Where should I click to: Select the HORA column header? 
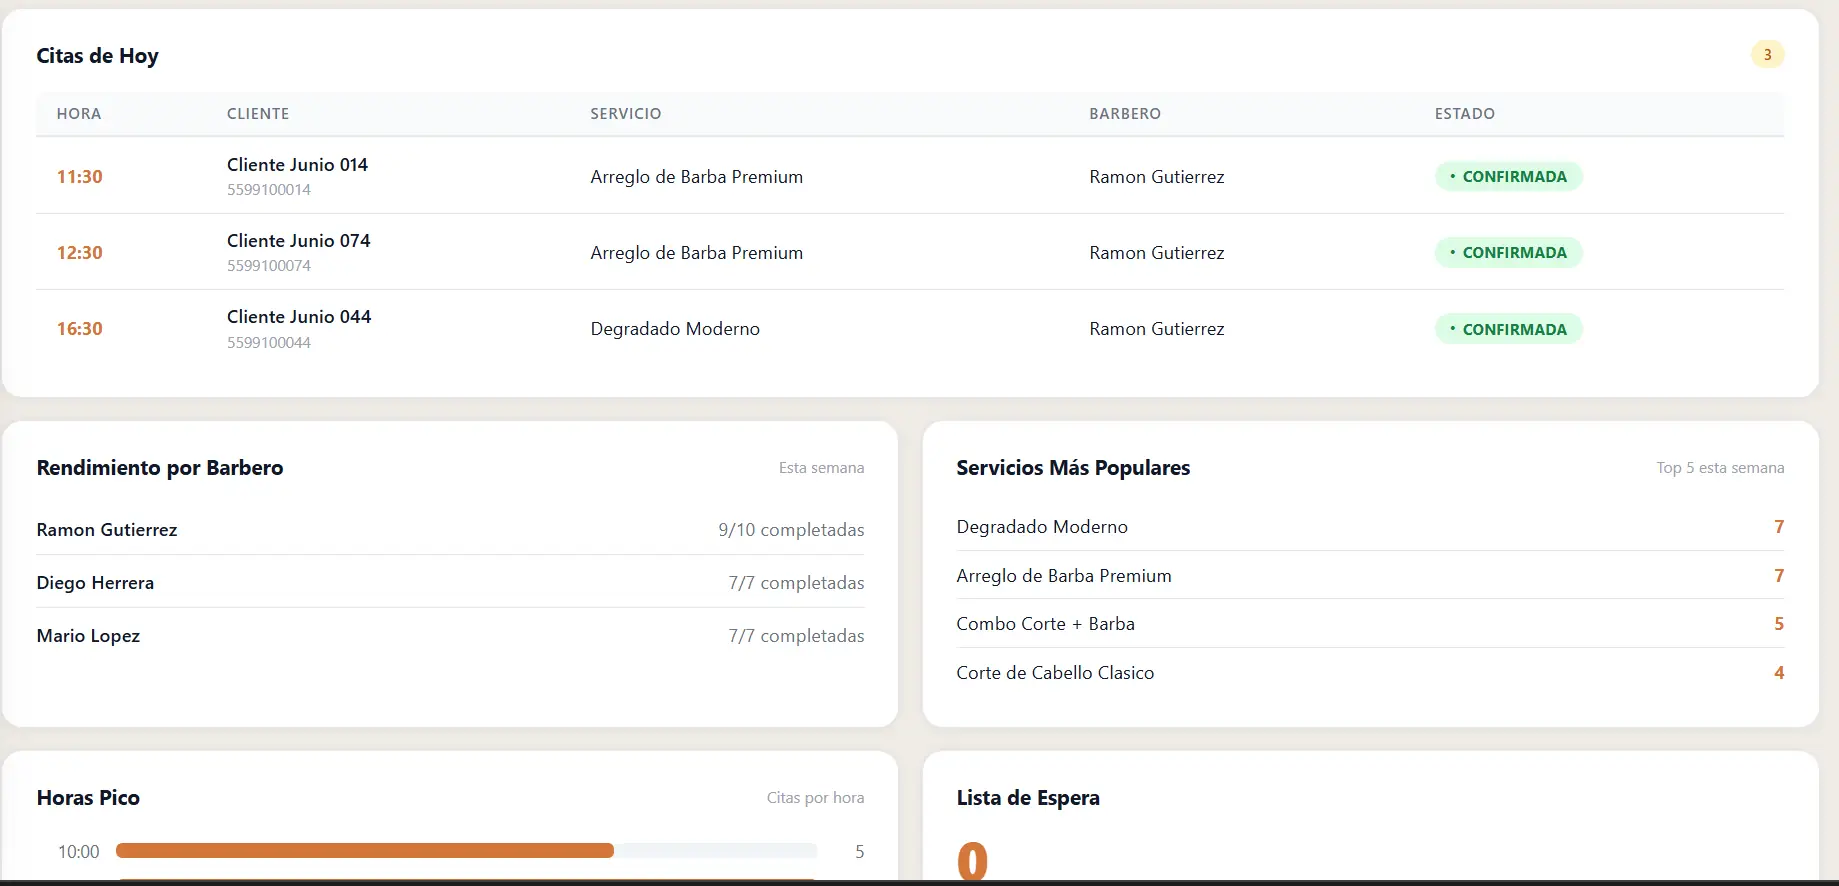click(x=79, y=114)
